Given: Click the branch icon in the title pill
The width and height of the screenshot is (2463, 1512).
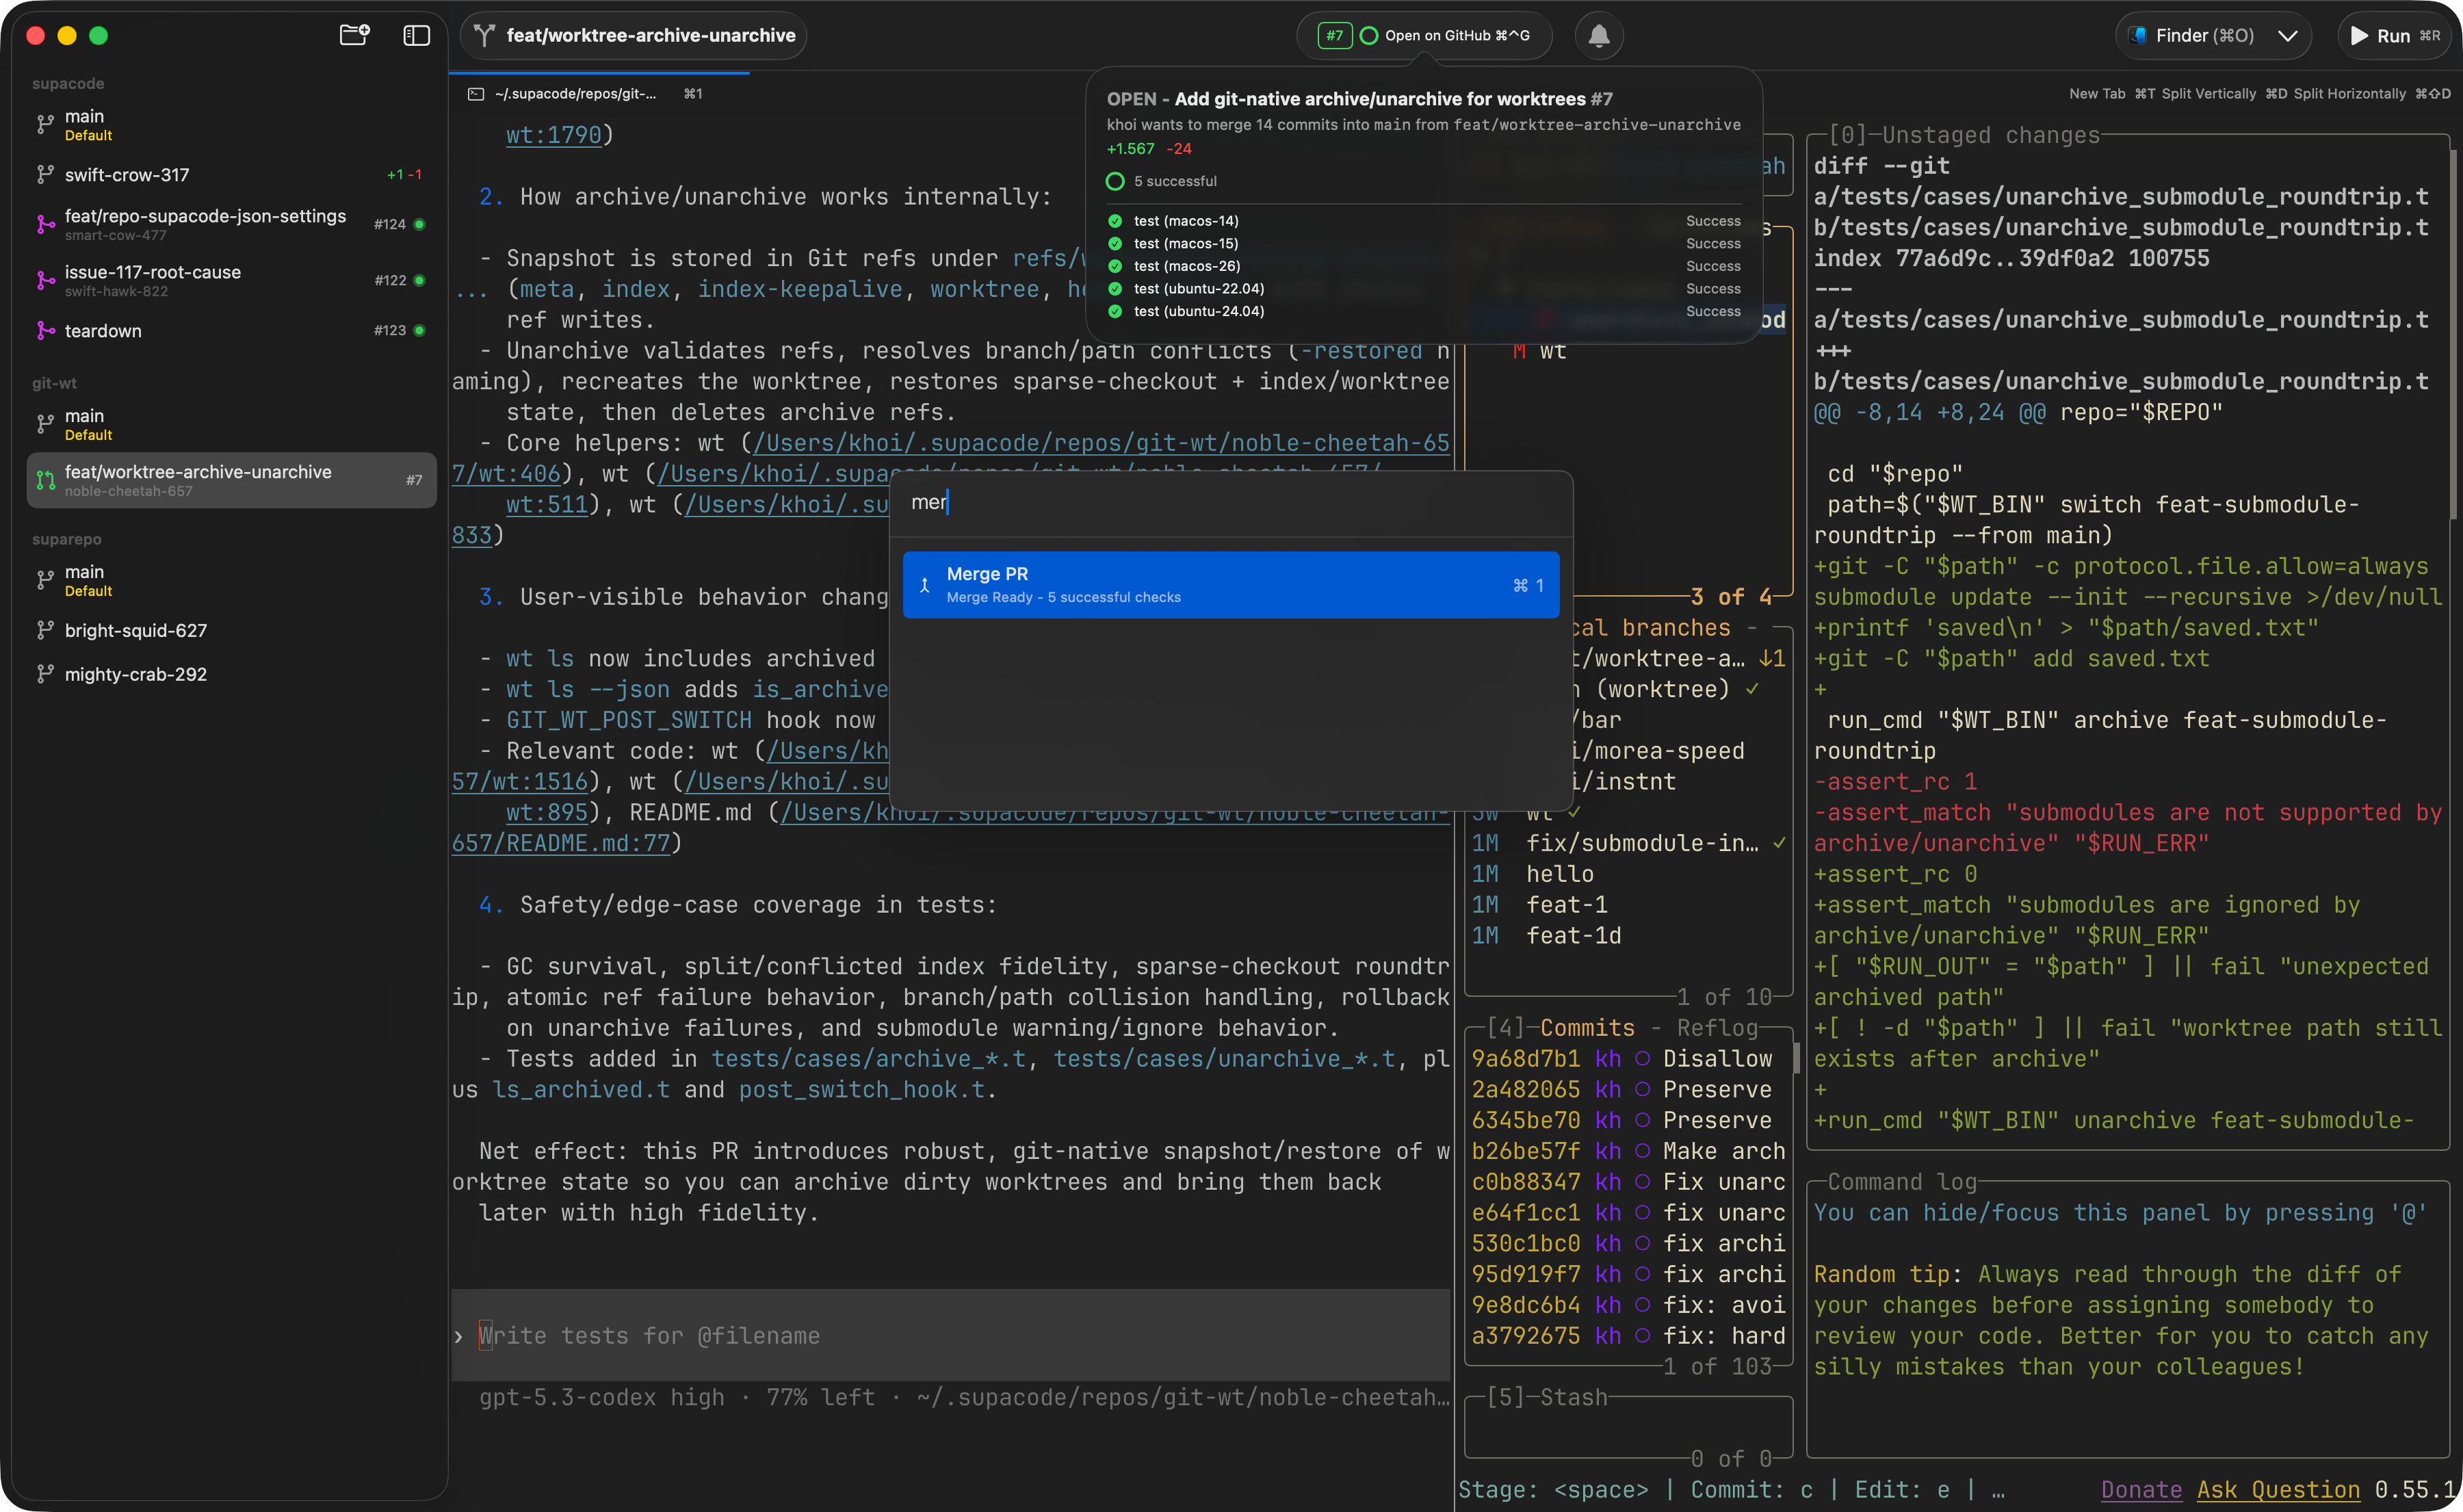Looking at the screenshot, I should tap(484, 36).
